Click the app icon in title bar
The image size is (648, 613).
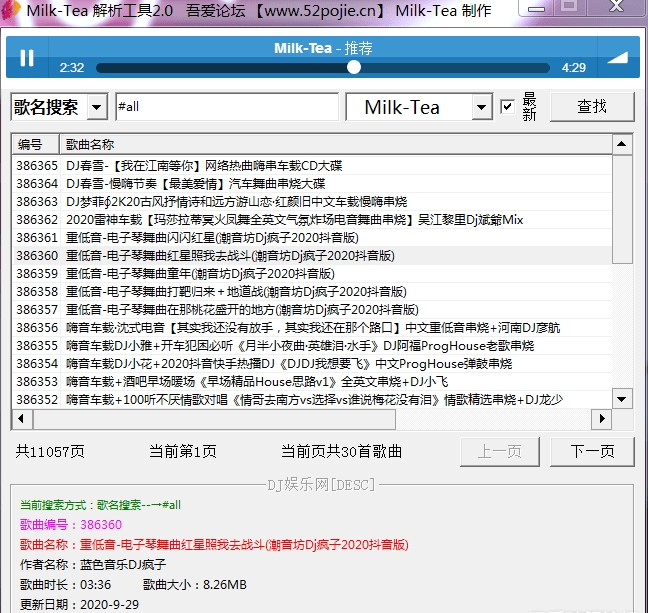click(12, 11)
